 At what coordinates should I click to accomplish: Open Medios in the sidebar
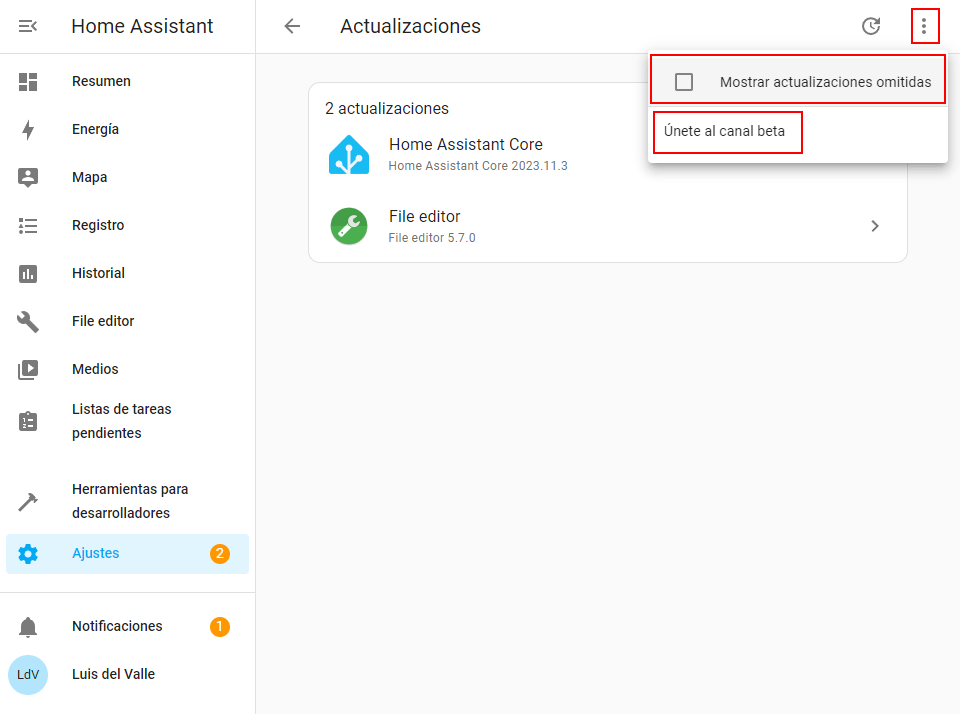(95, 370)
